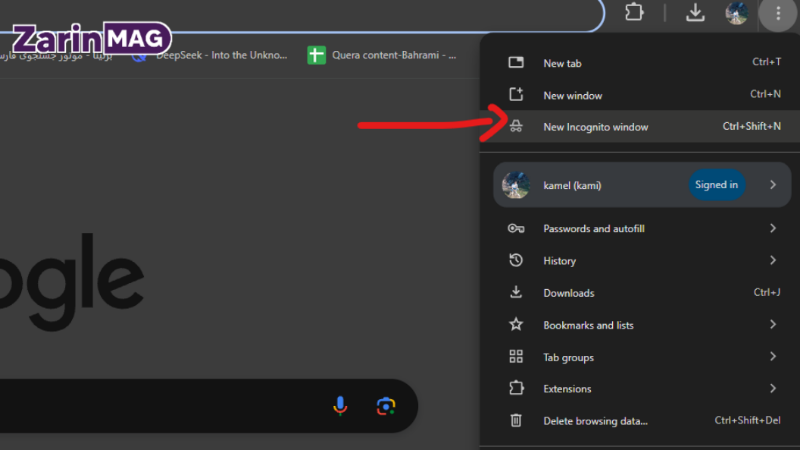Click the green Sheets icon of Quera bookmark
The width and height of the screenshot is (800, 450).
point(316,55)
